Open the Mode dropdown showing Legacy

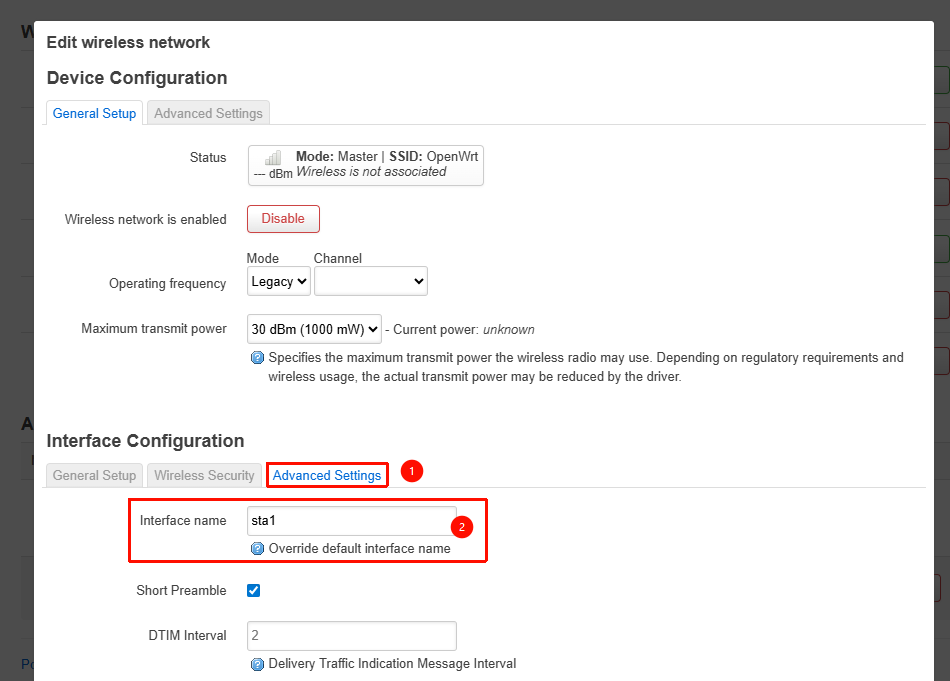tap(278, 282)
